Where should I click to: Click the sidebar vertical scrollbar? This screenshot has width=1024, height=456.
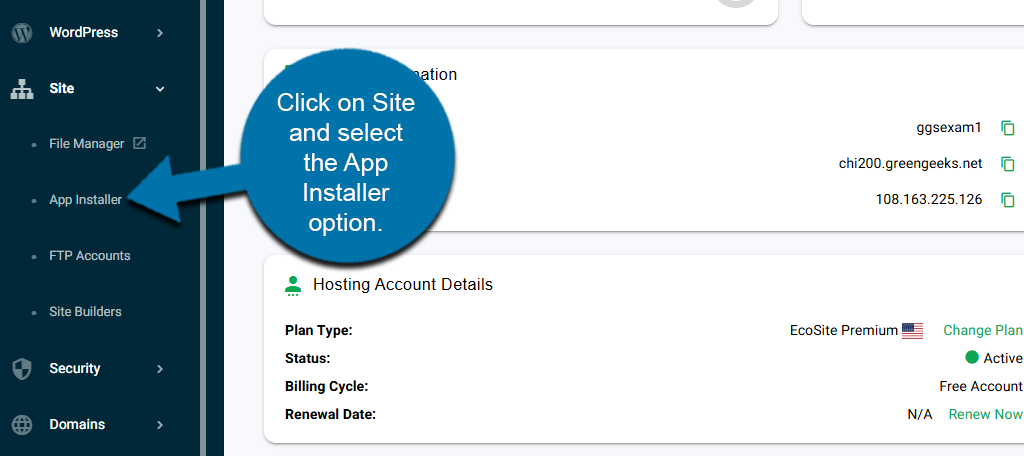click(x=203, y=228)
